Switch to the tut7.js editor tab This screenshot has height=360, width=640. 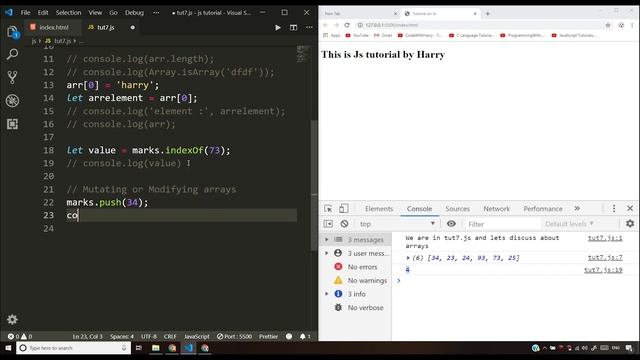click(106, 27)
